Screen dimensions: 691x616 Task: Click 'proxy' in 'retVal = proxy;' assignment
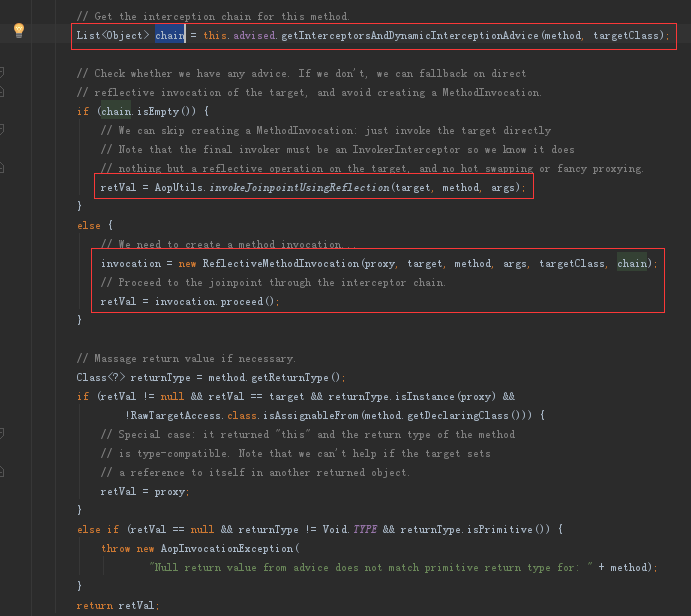click(x=169, y=492)
